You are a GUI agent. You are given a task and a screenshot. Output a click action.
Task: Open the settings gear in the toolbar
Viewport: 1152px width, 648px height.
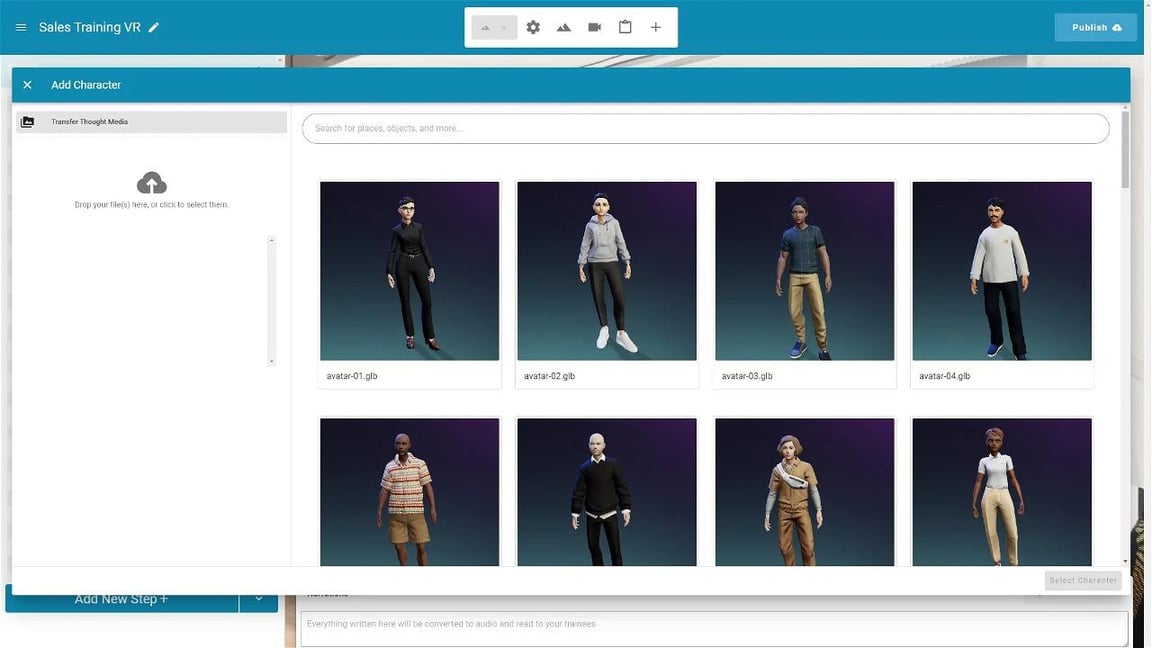click(x=533, y=27)
